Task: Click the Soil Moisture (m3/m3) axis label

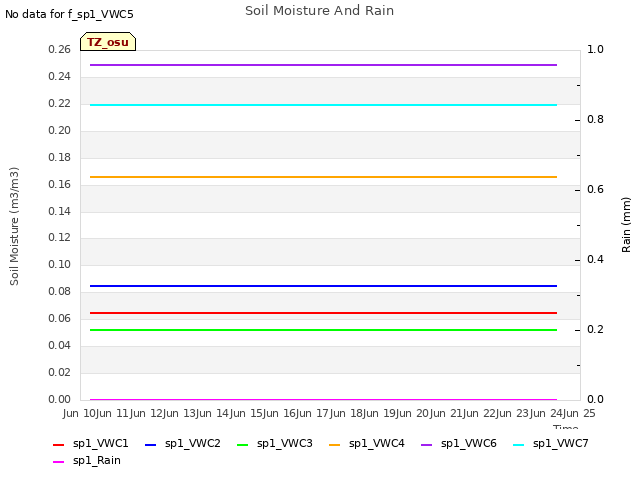Action: (14, 226)
